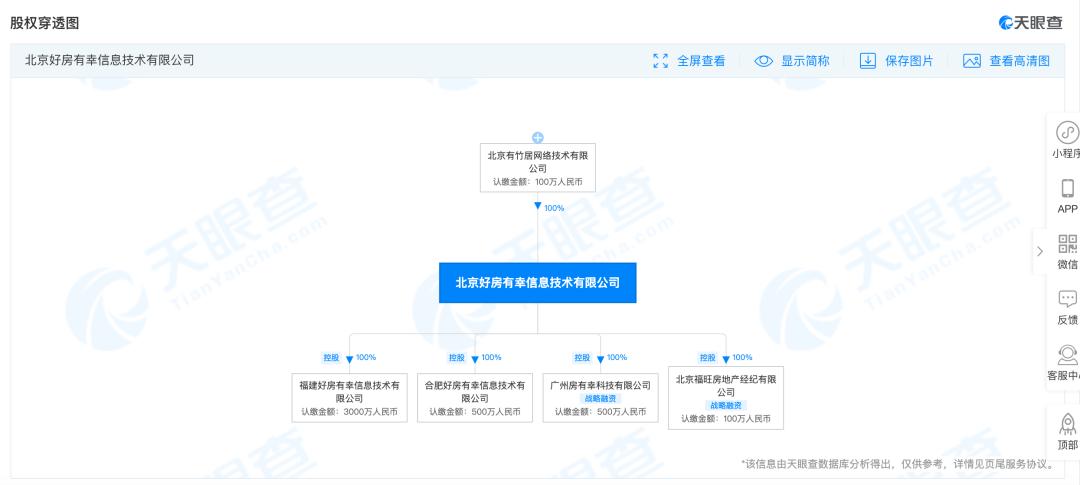This screenshot has height=485, width=1080.
Task: Click central node 北京好房有幸信息技术有限公司
Action: [538, 282]
